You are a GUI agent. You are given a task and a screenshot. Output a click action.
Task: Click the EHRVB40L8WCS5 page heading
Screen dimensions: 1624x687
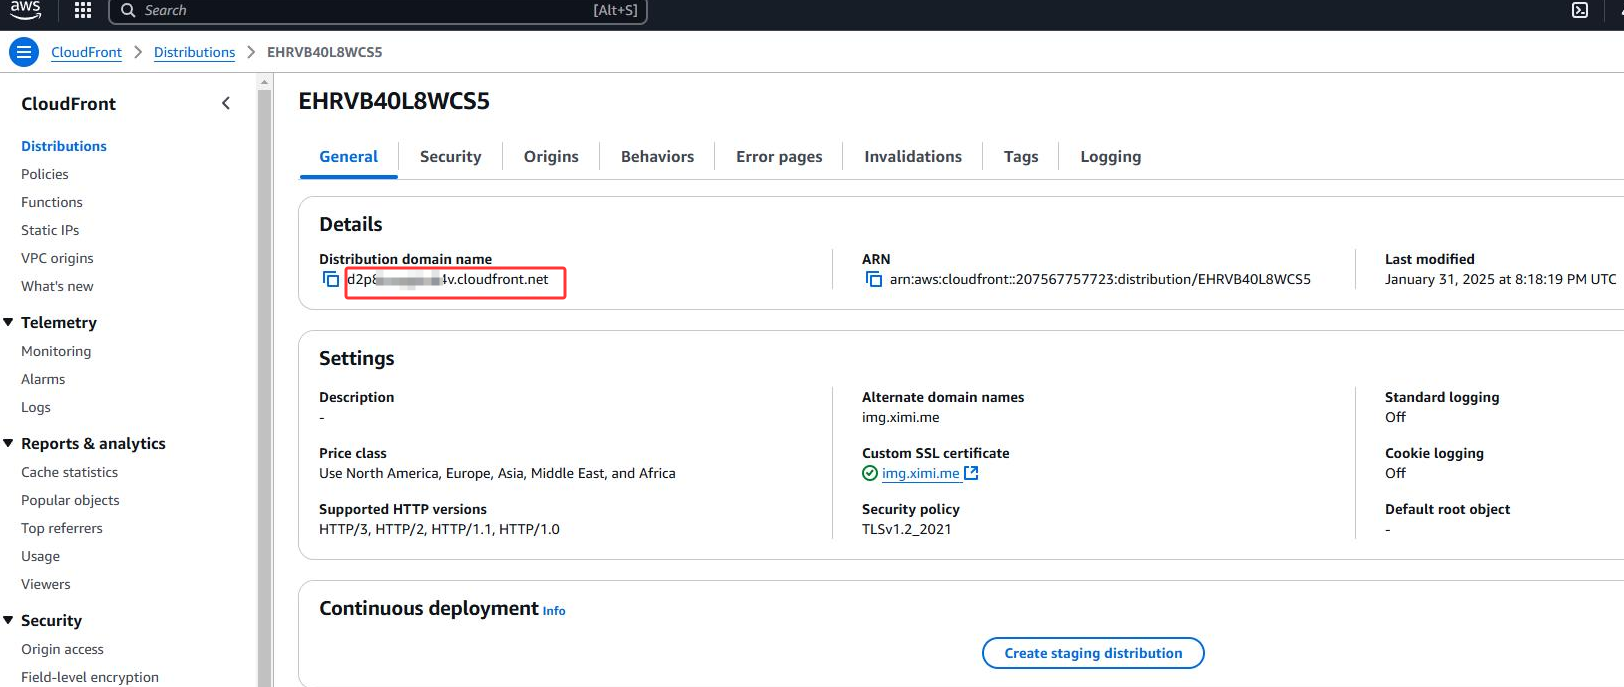(394, 101)
